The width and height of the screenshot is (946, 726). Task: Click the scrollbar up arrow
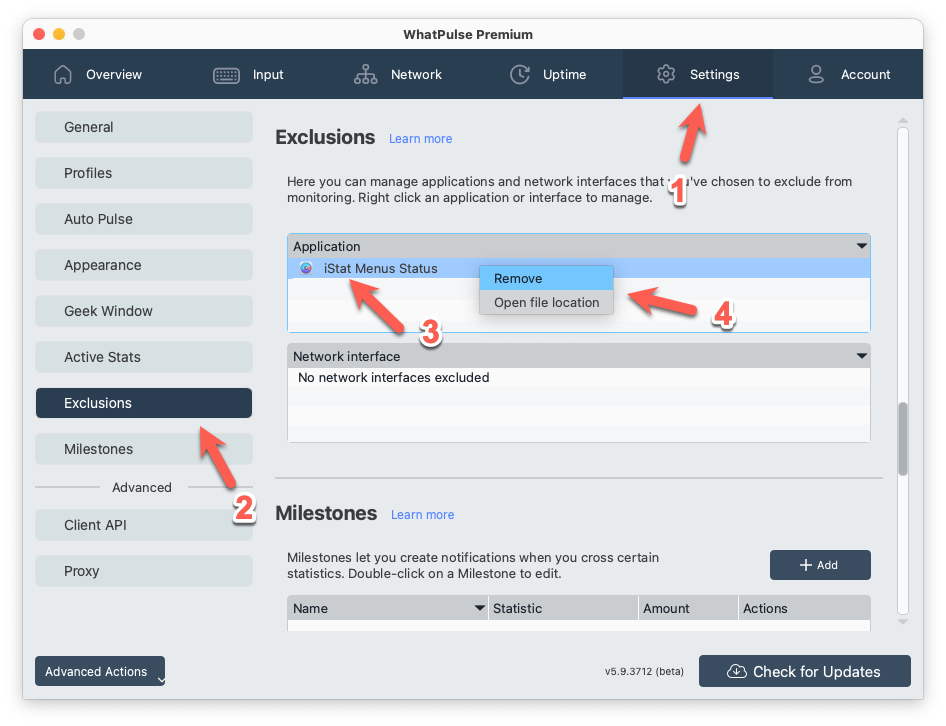pos(903,121)
